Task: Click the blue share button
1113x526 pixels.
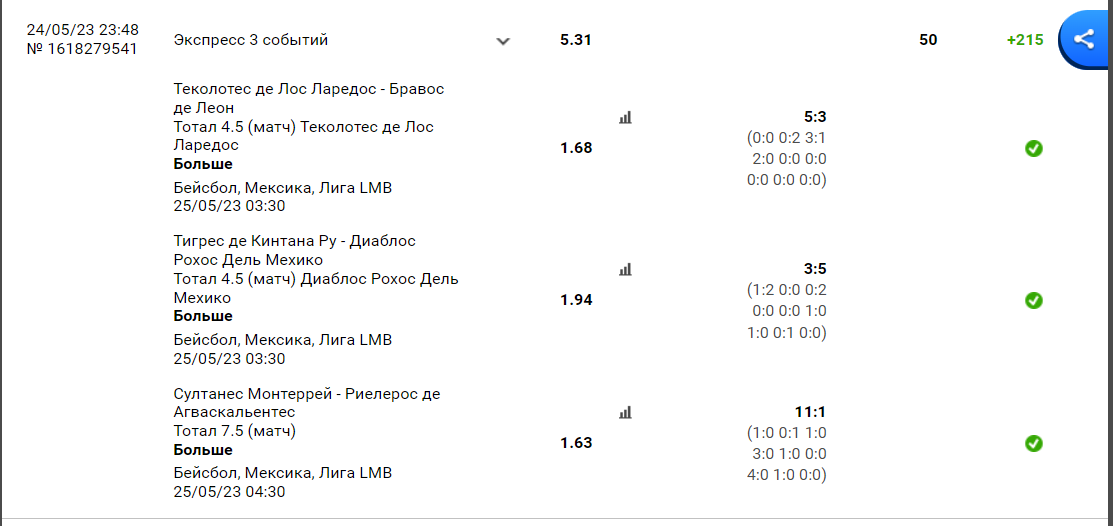Action: (x=1084, y=40)
